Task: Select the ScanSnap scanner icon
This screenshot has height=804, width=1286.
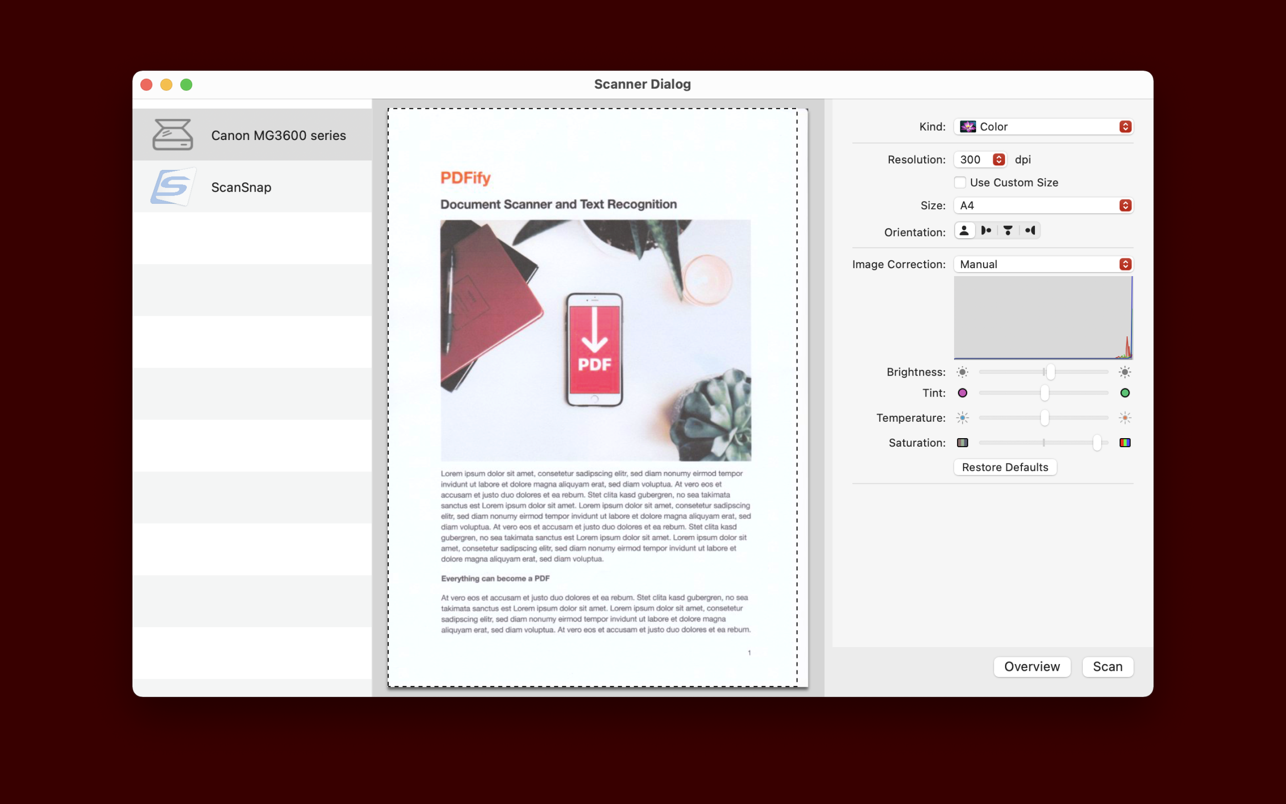Action: [172, 187]
